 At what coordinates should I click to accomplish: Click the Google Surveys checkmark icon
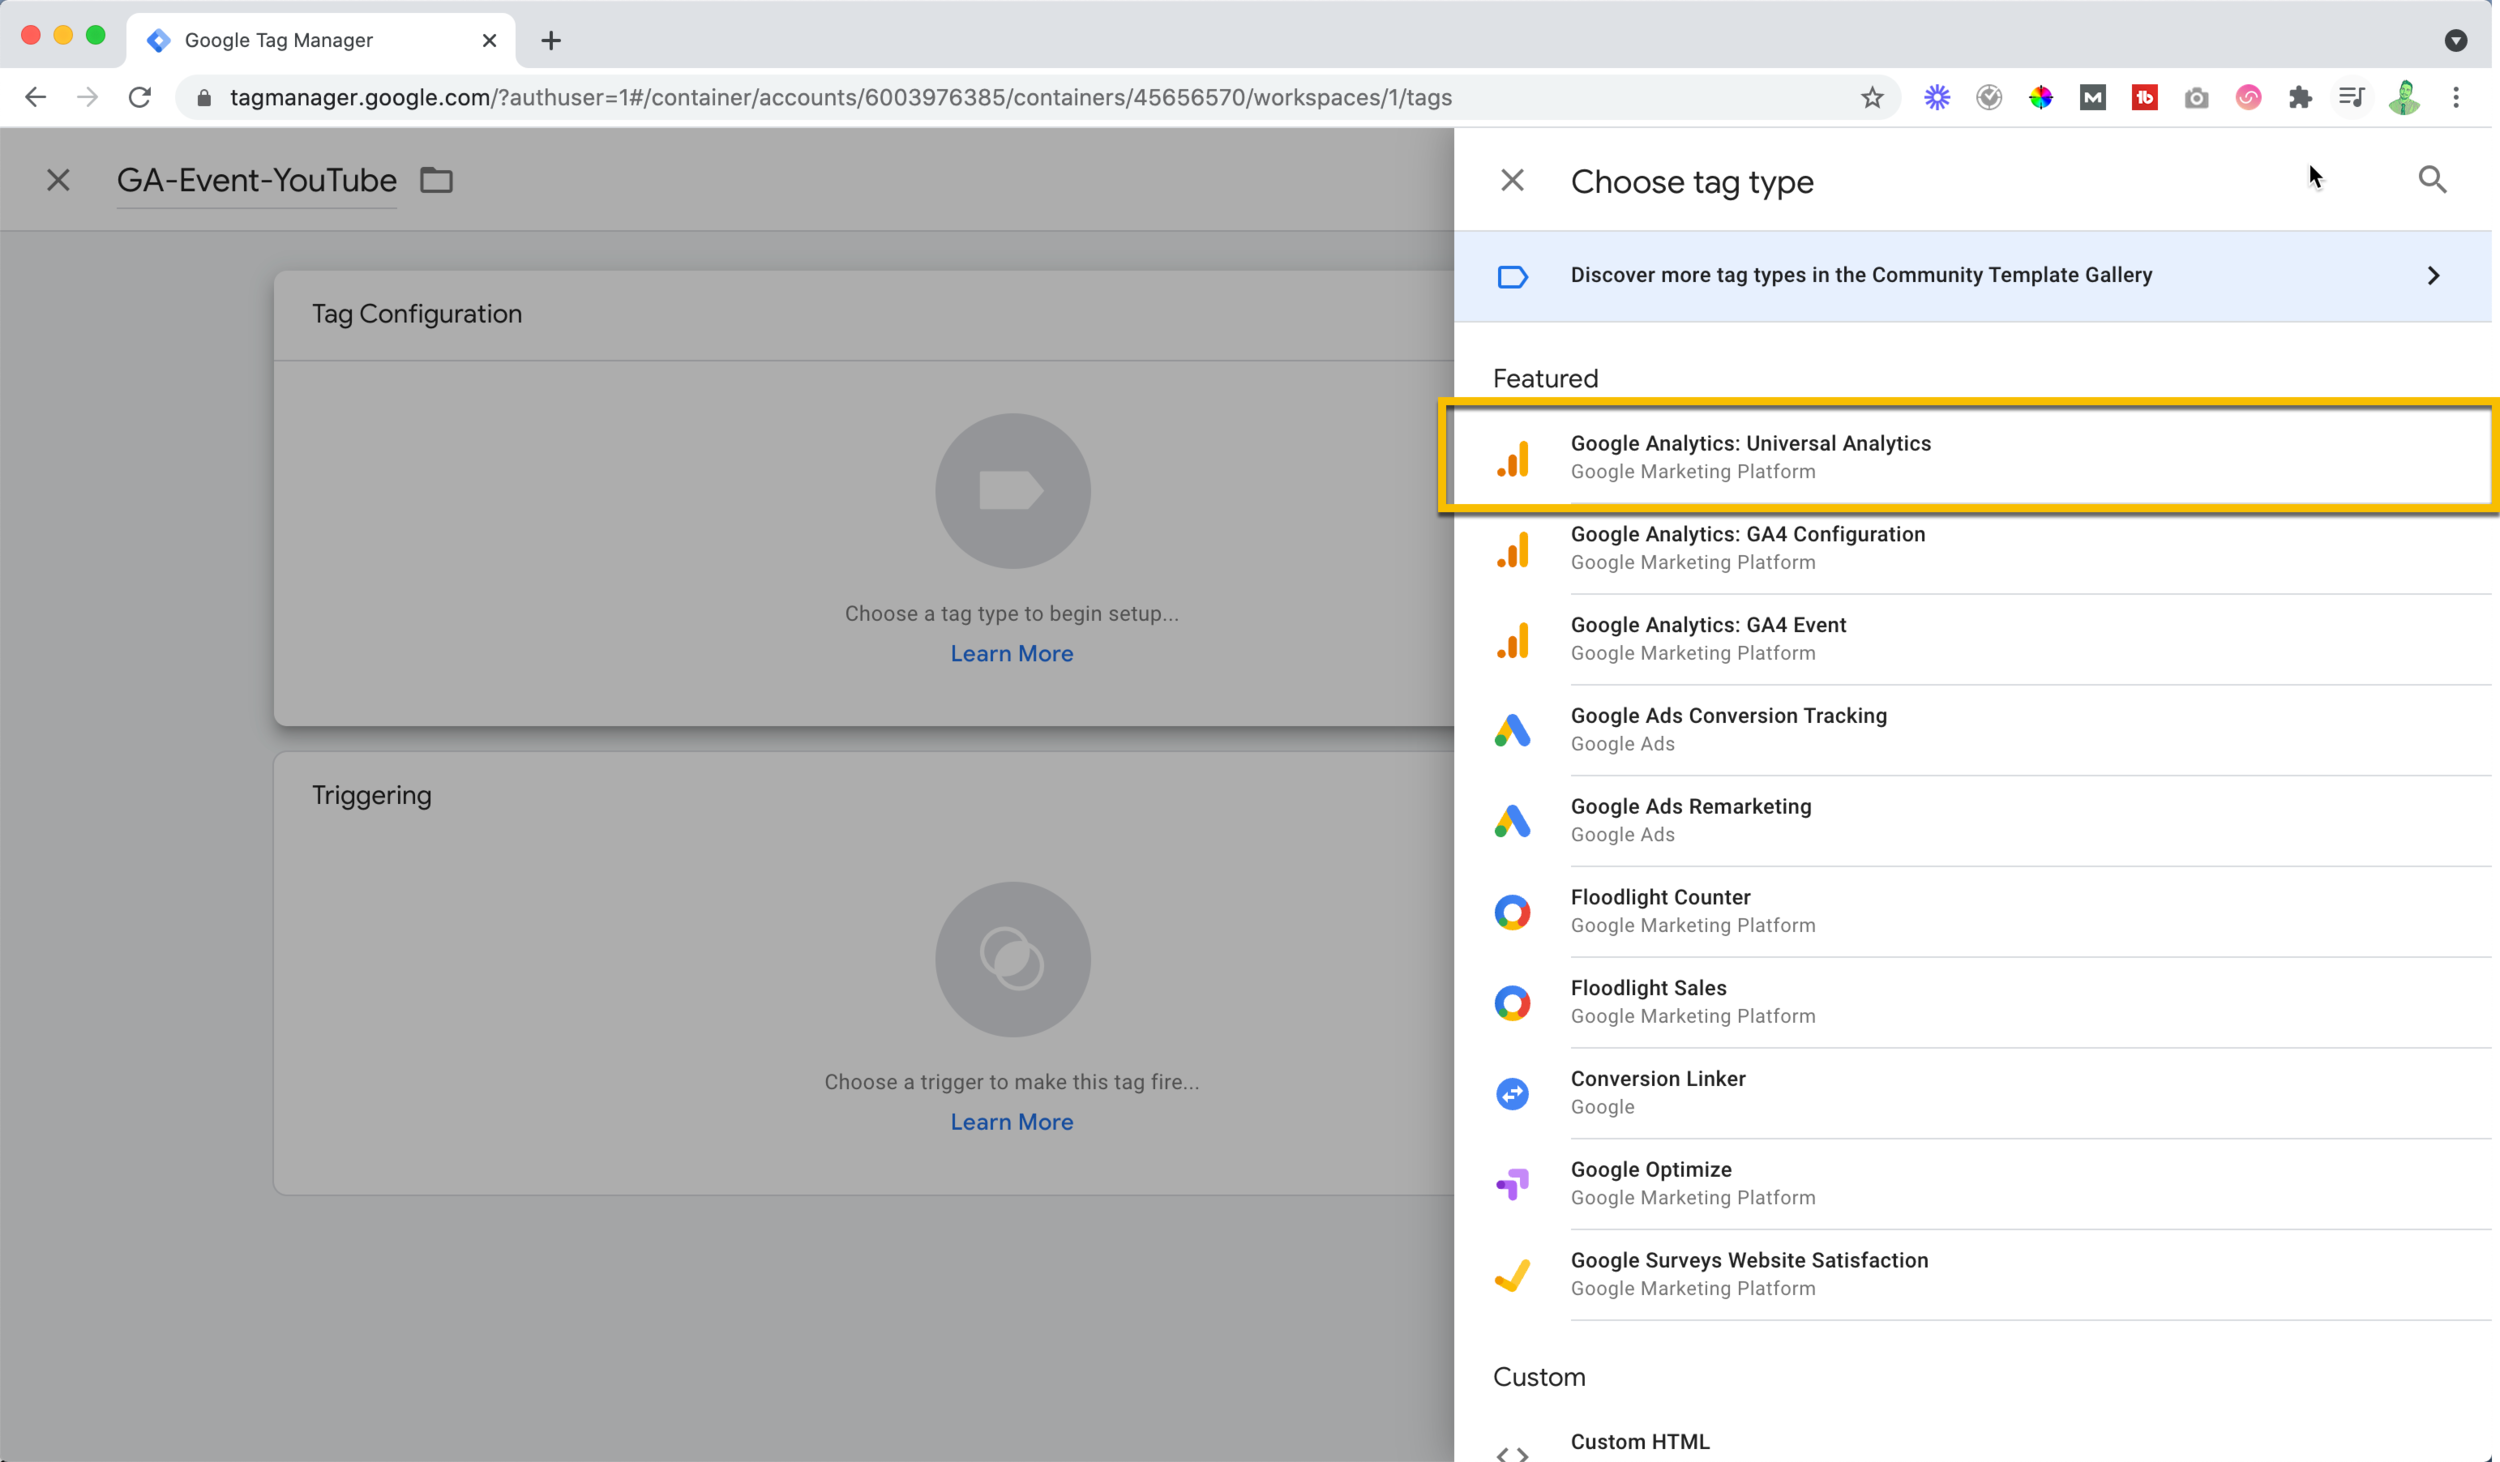tap(1512, 1276)
